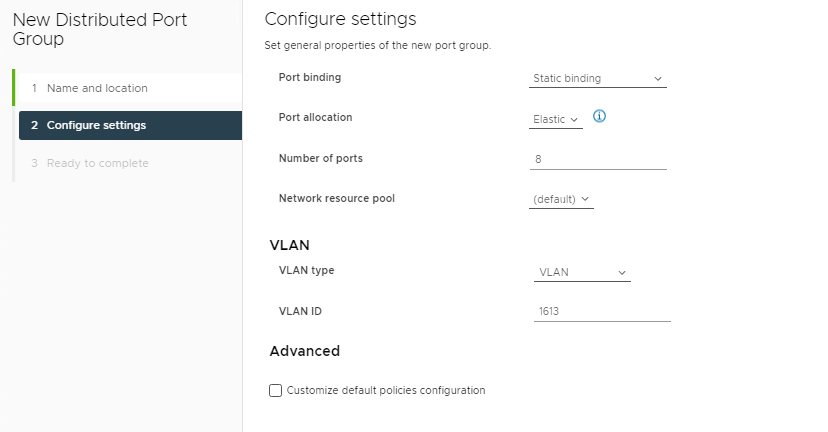
Task: Click the VLAN section heading
Action: (290, 244)
